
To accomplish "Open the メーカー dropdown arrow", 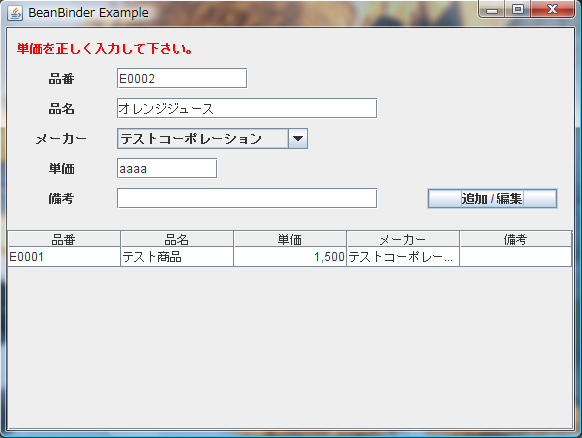I will click(x=298, y=139).
